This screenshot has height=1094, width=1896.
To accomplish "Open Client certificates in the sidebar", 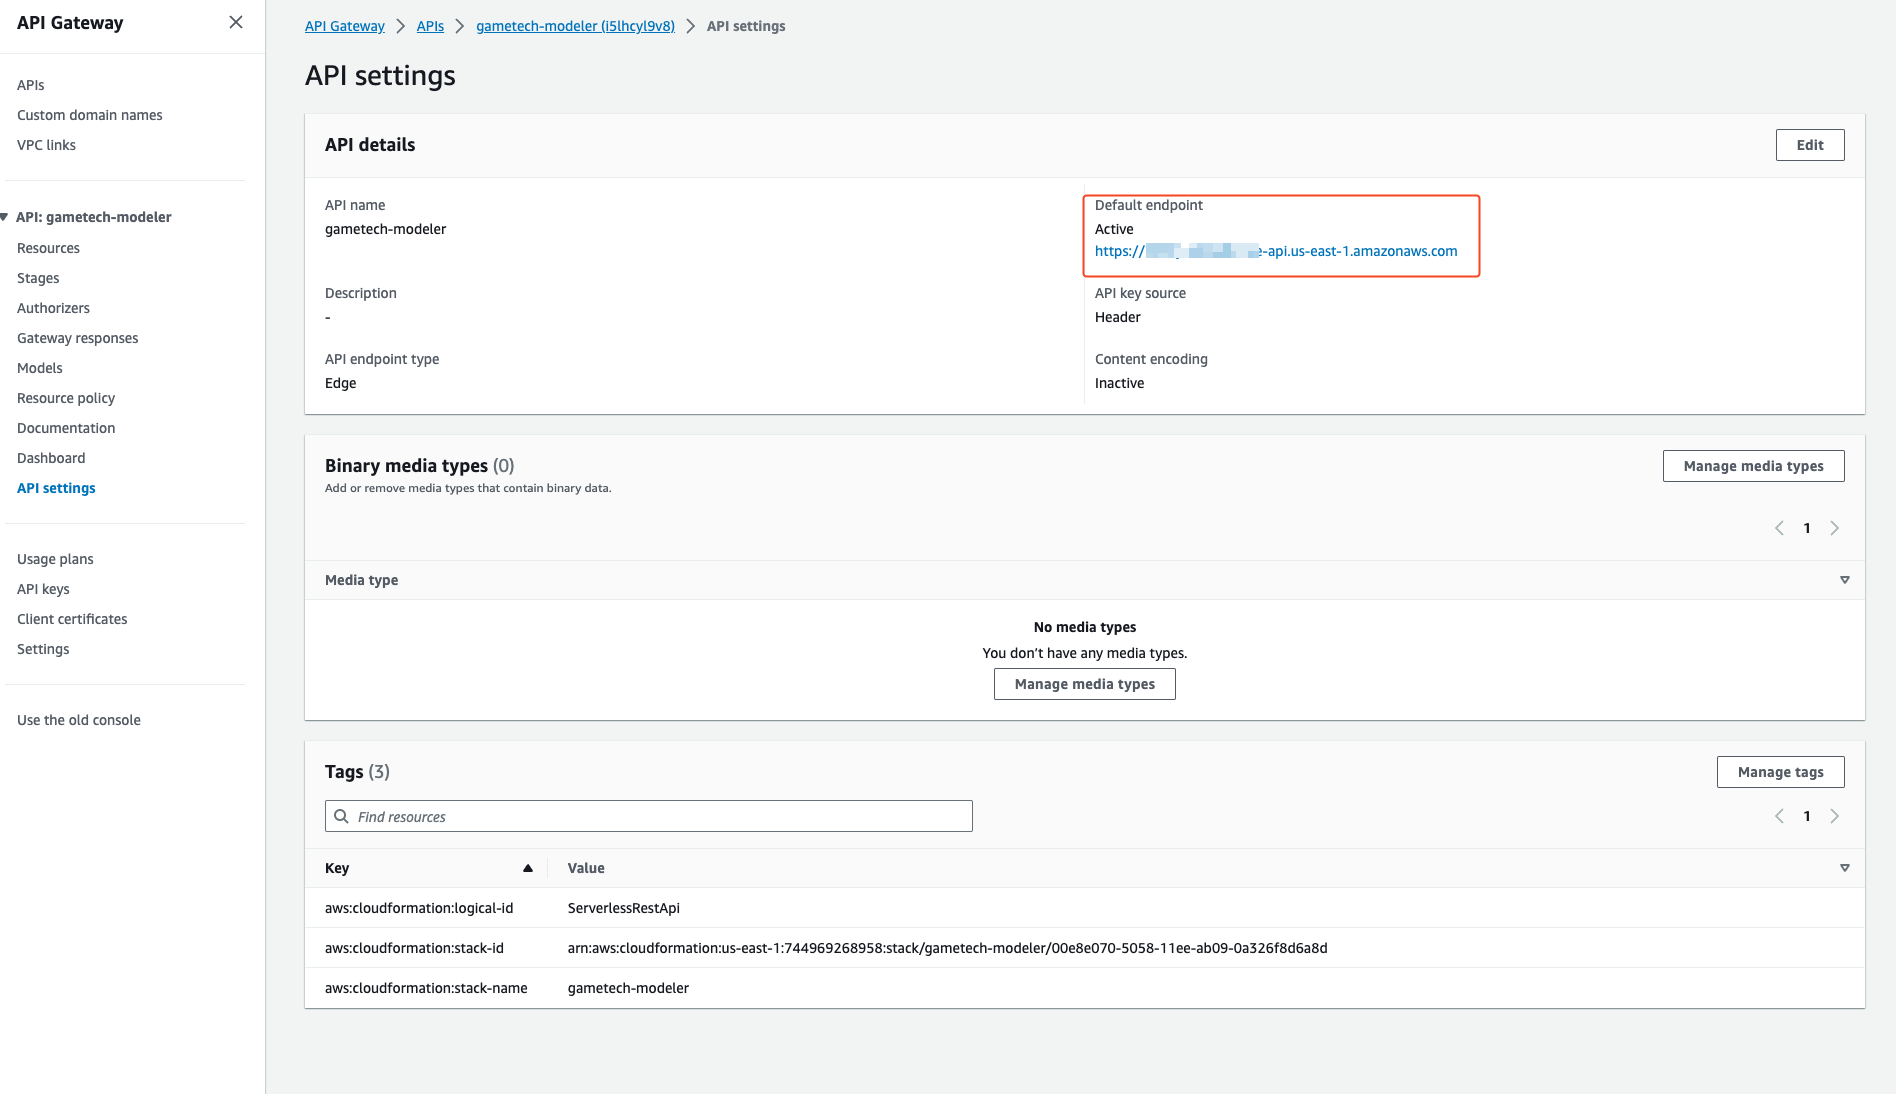I will (72, 619).
